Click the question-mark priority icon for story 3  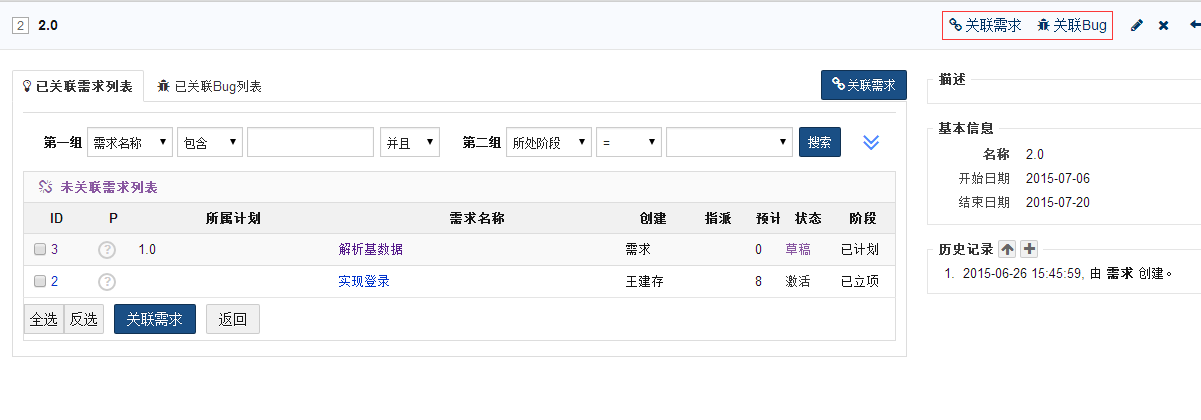pyautogui.click(x=107, y=250)
